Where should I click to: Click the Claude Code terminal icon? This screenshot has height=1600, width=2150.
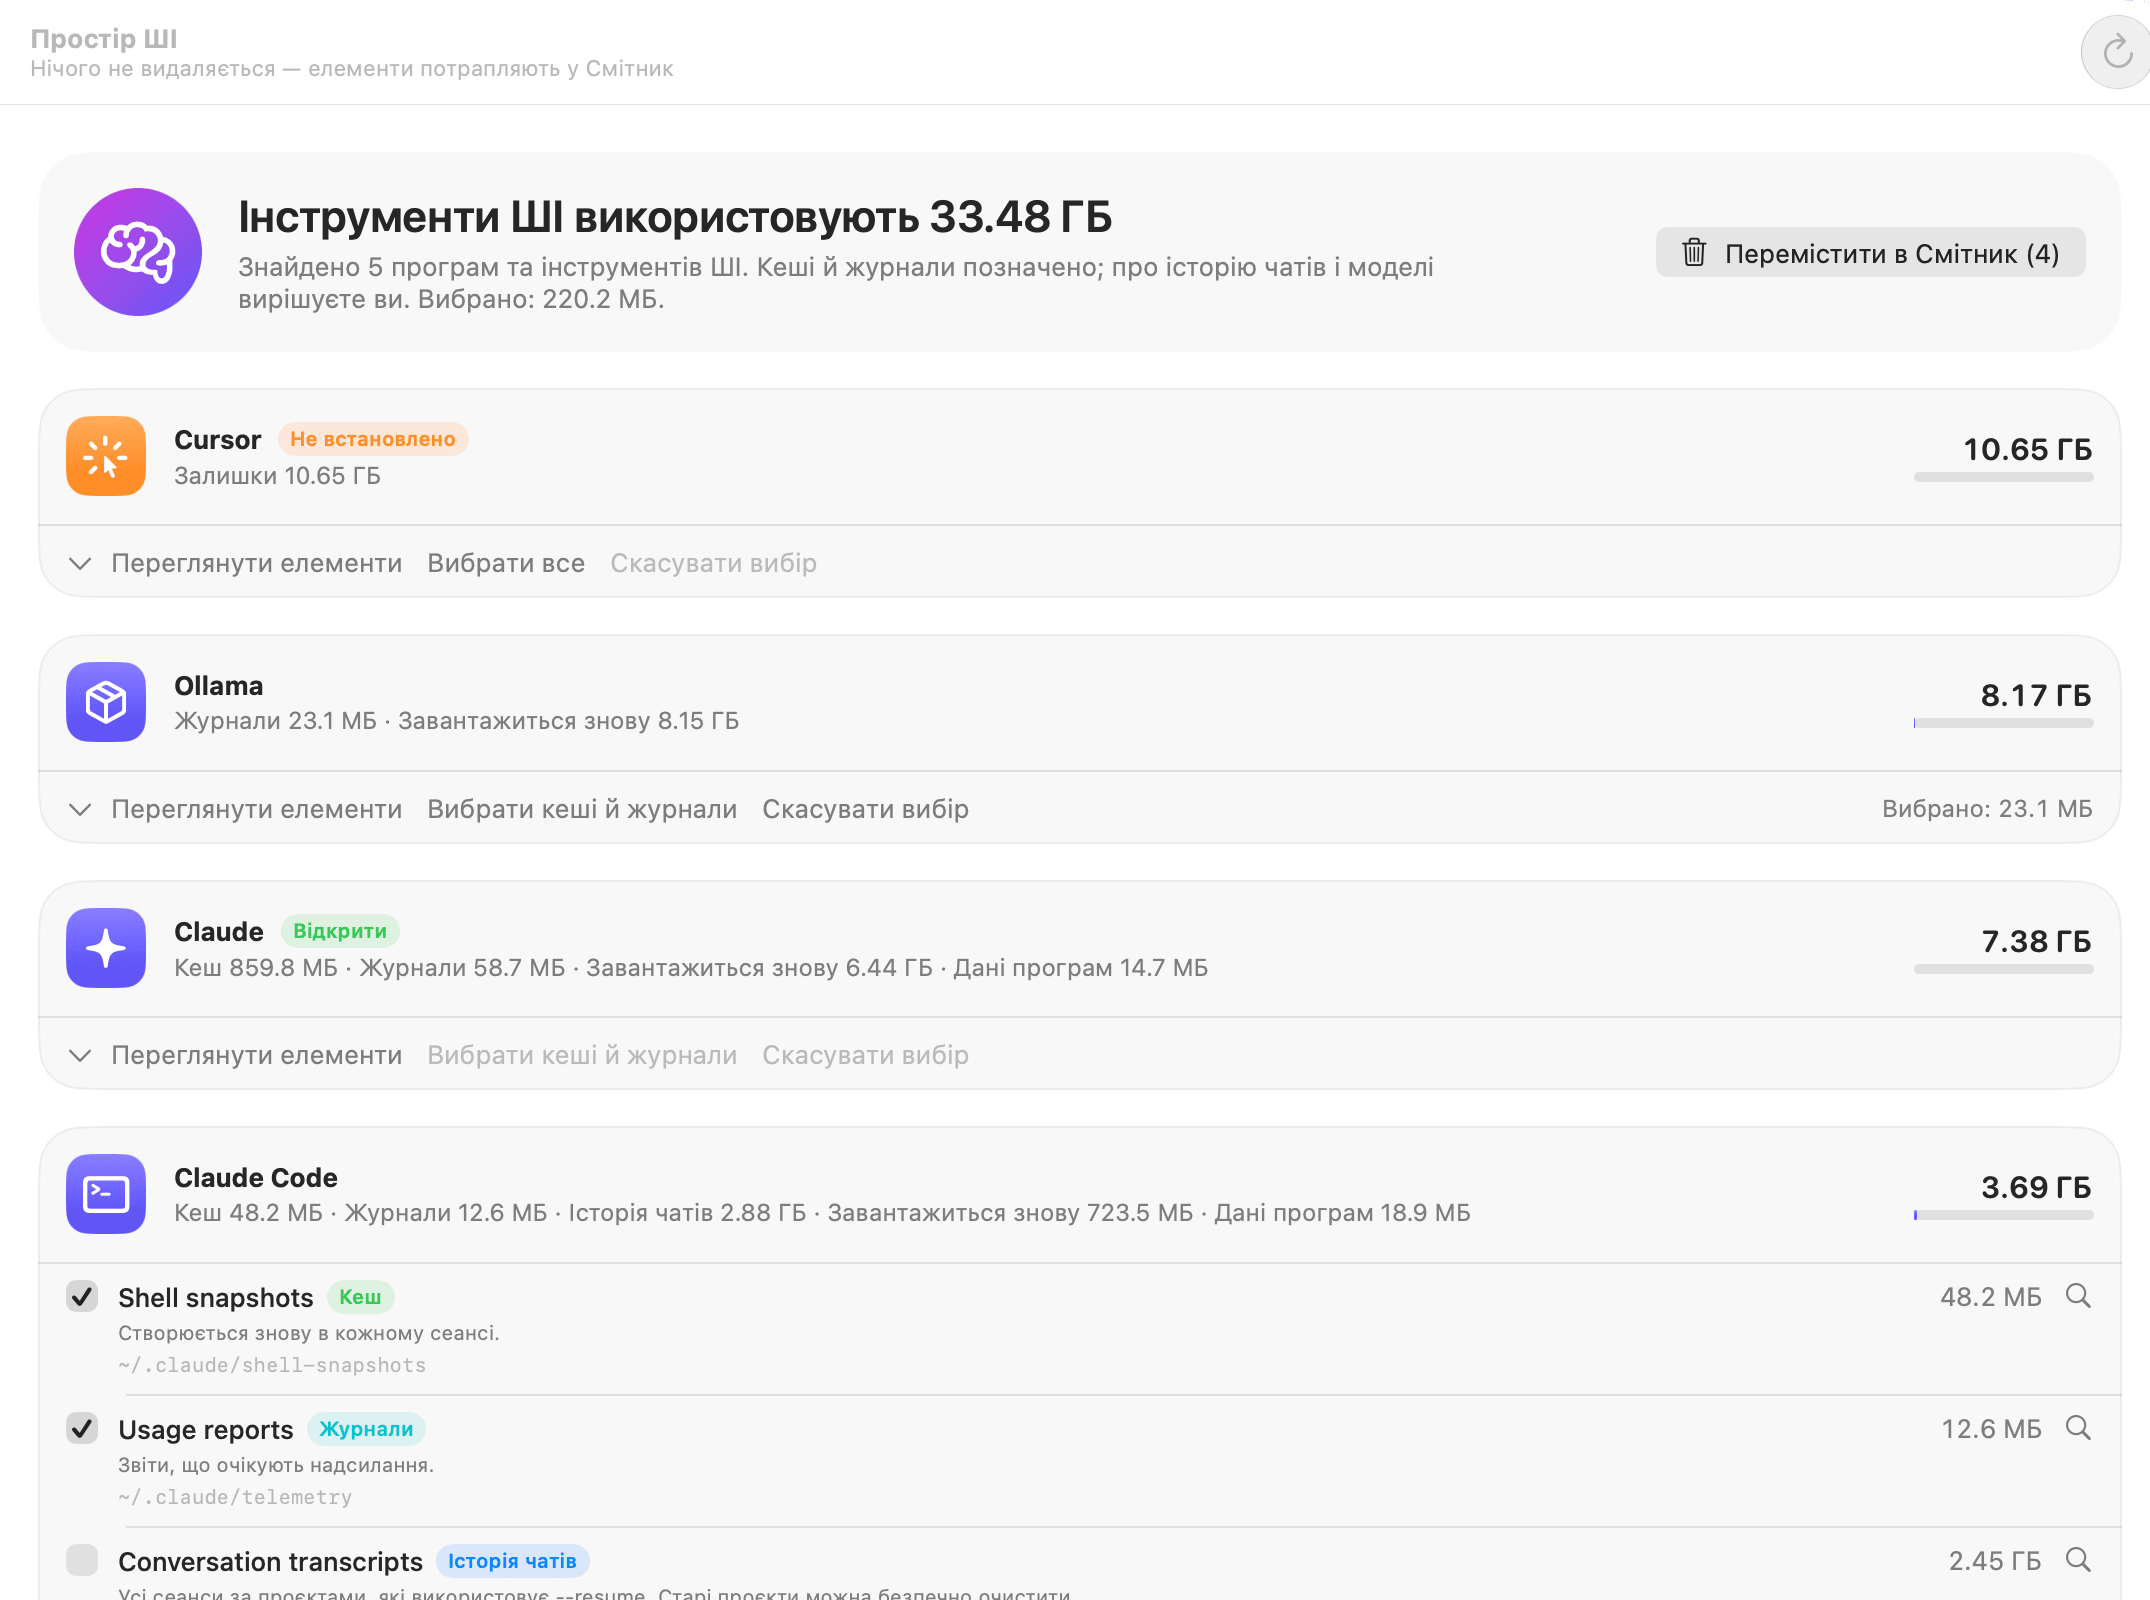pos(106,1194)
